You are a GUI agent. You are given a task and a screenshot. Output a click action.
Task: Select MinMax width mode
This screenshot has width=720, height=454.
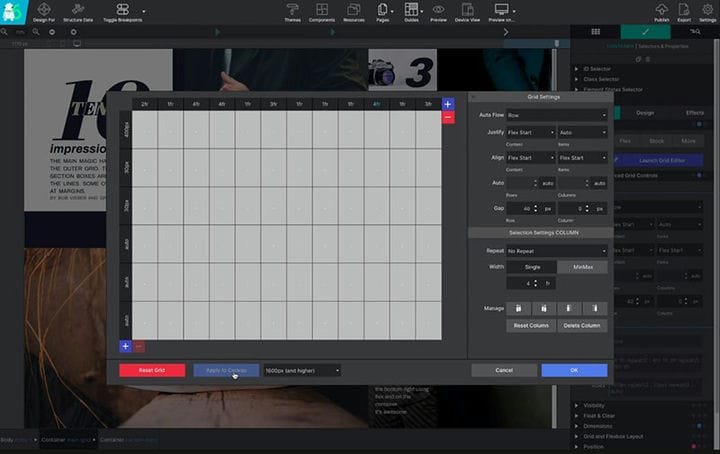[x=583, y=267]
